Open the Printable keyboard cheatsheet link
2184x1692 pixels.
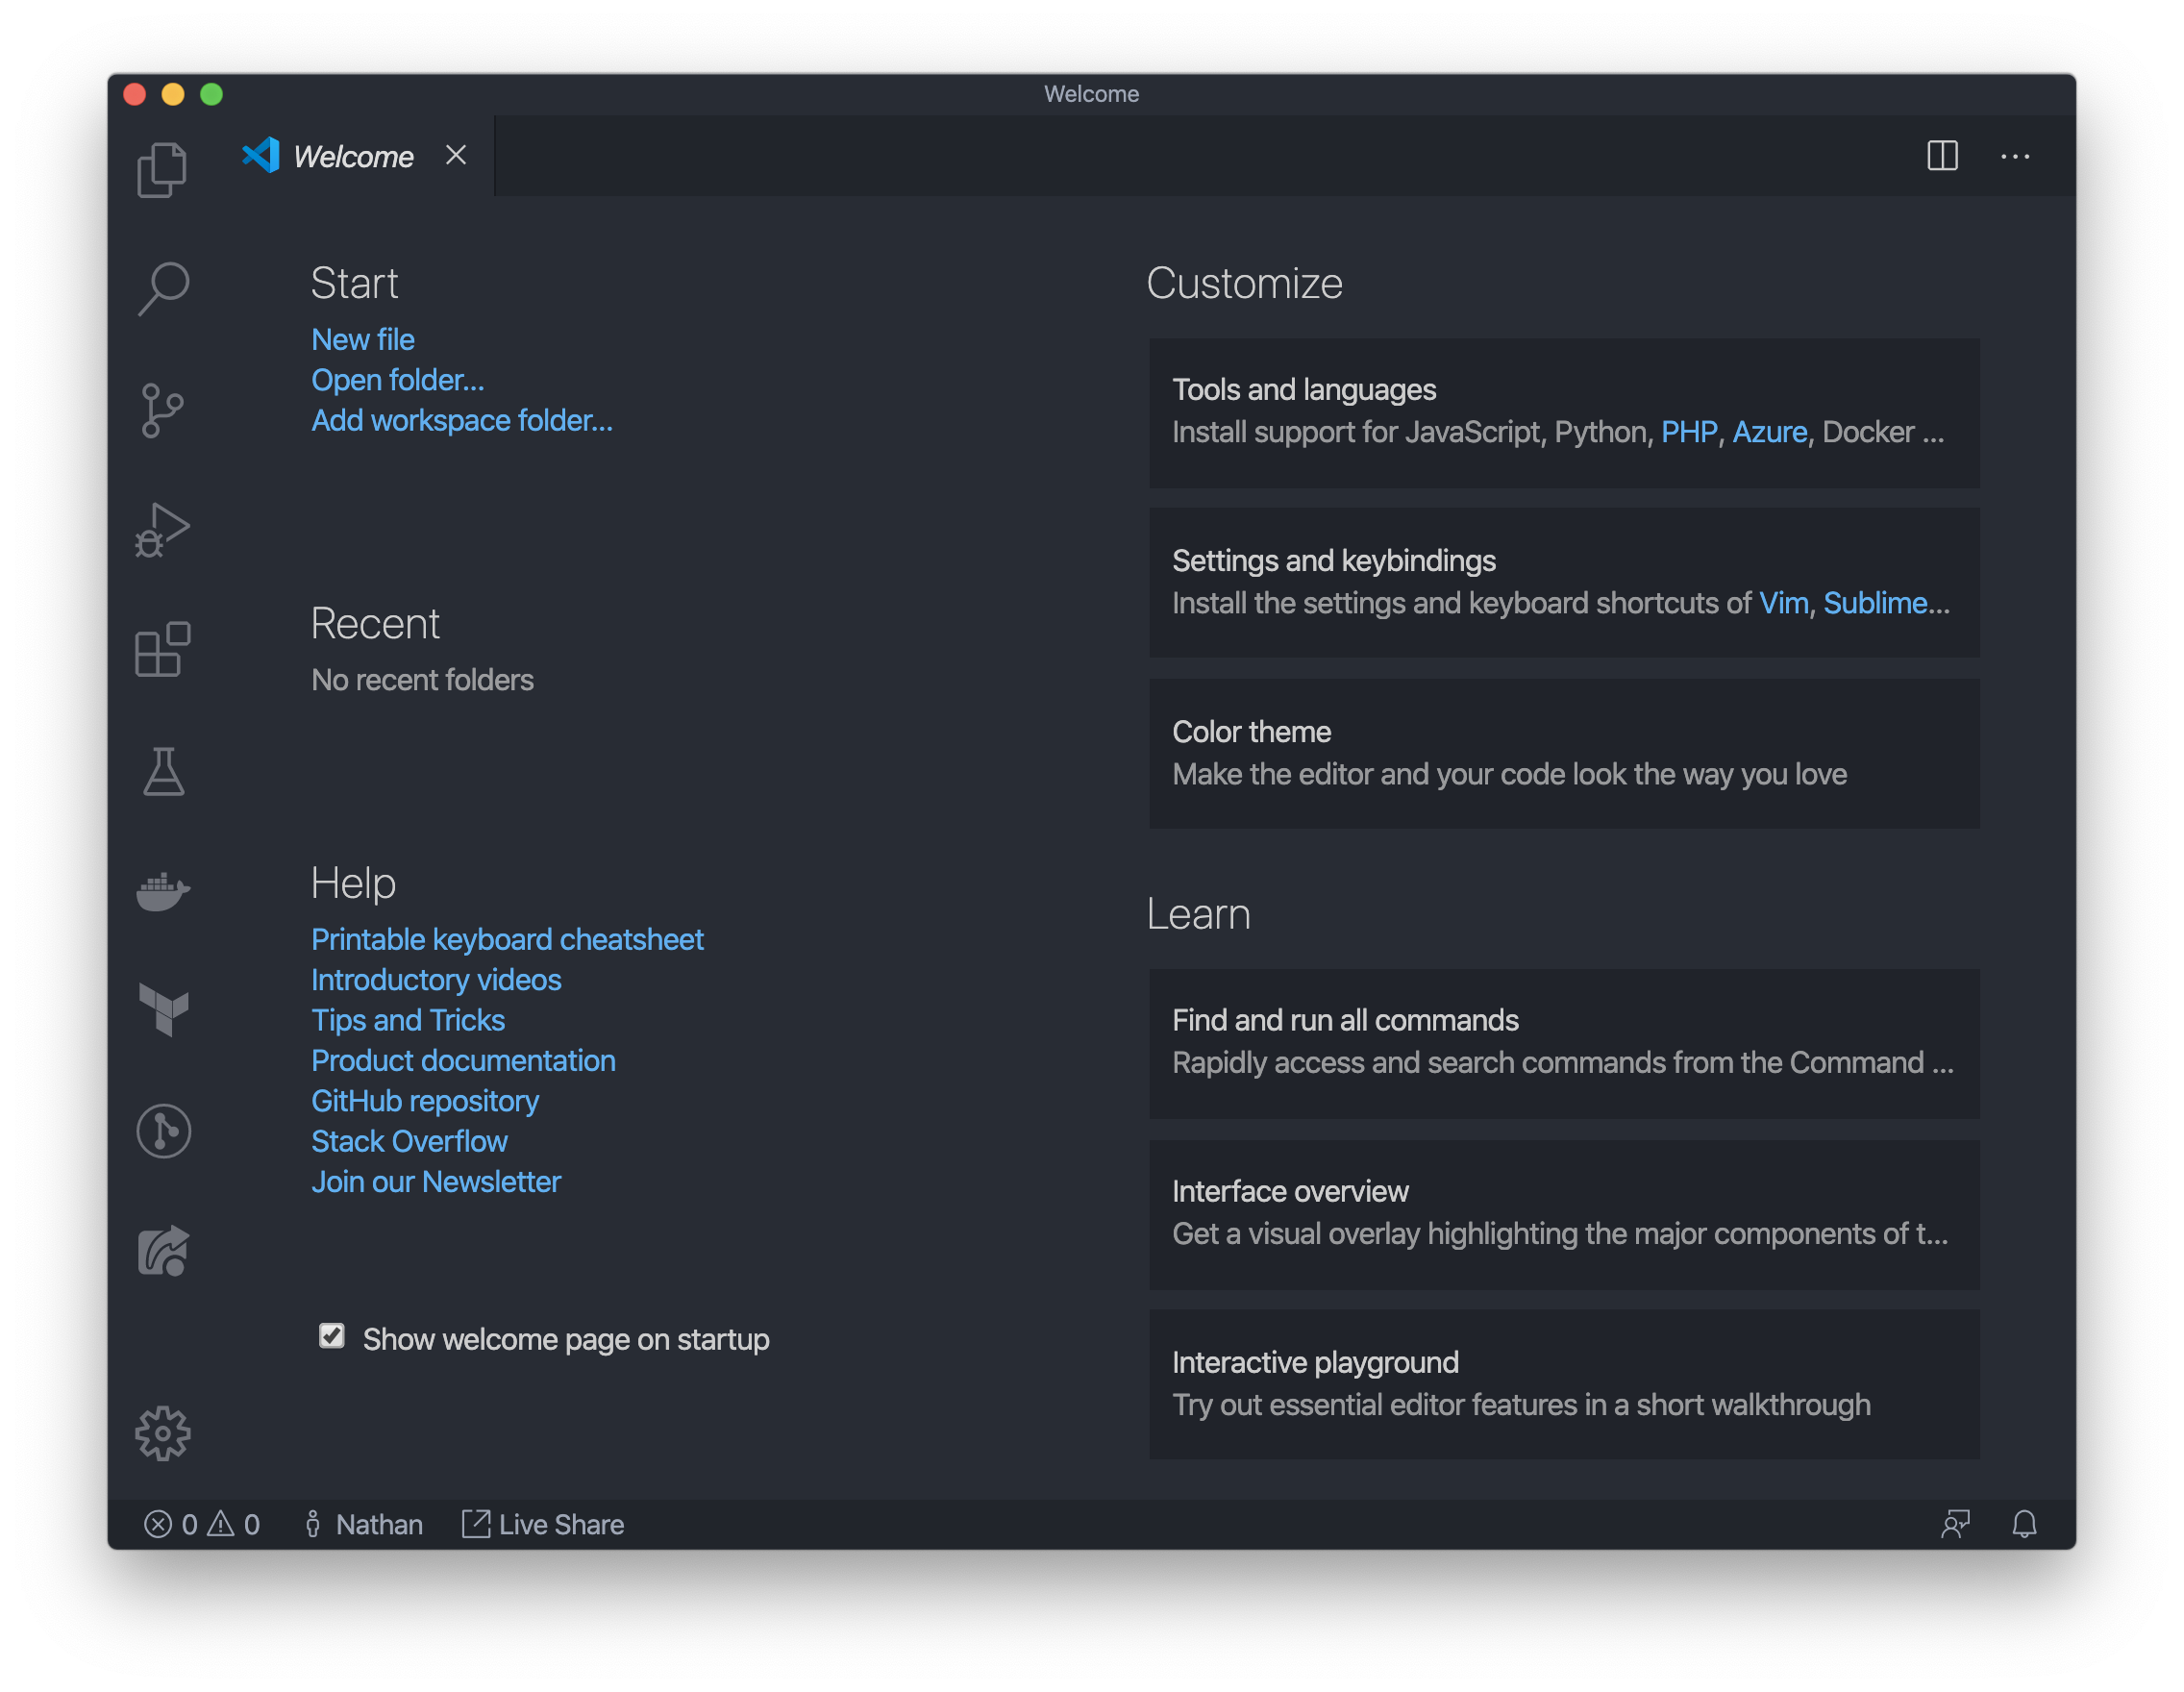coord(507,939)
